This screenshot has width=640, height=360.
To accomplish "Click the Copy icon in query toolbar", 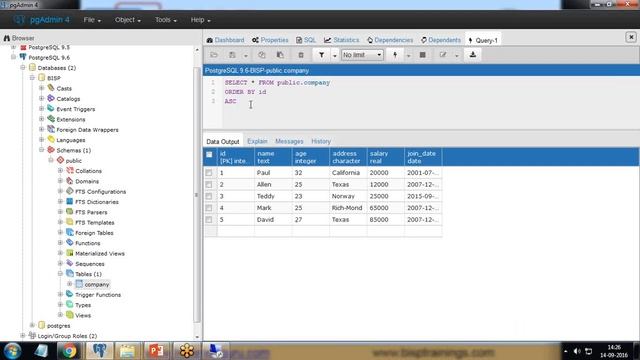I will (x=262, y=55).
